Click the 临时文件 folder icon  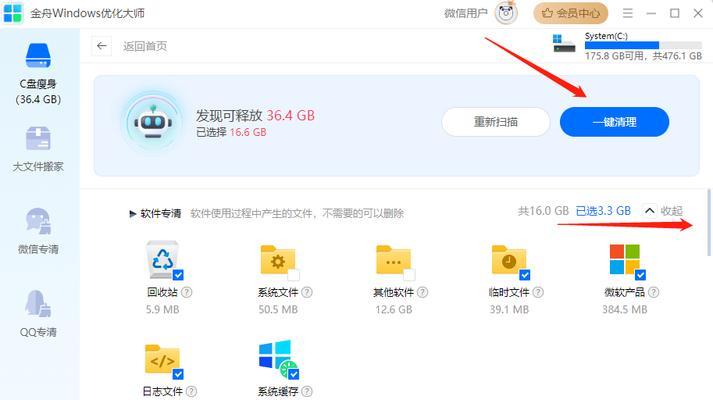(509, 260)
